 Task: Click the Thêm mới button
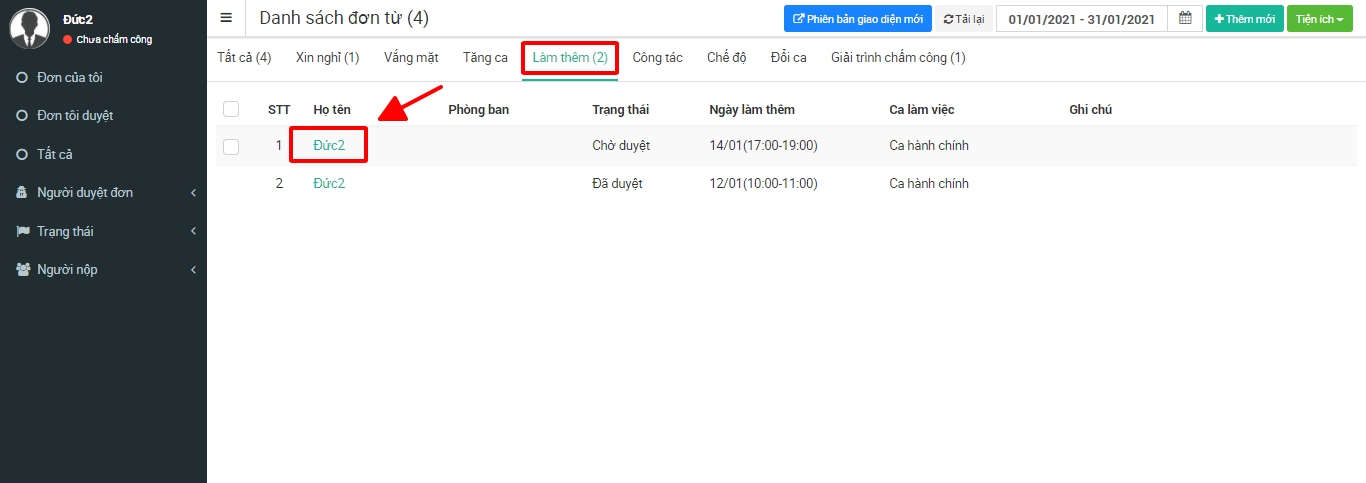pyautogui.click(x=1244, y=19)
